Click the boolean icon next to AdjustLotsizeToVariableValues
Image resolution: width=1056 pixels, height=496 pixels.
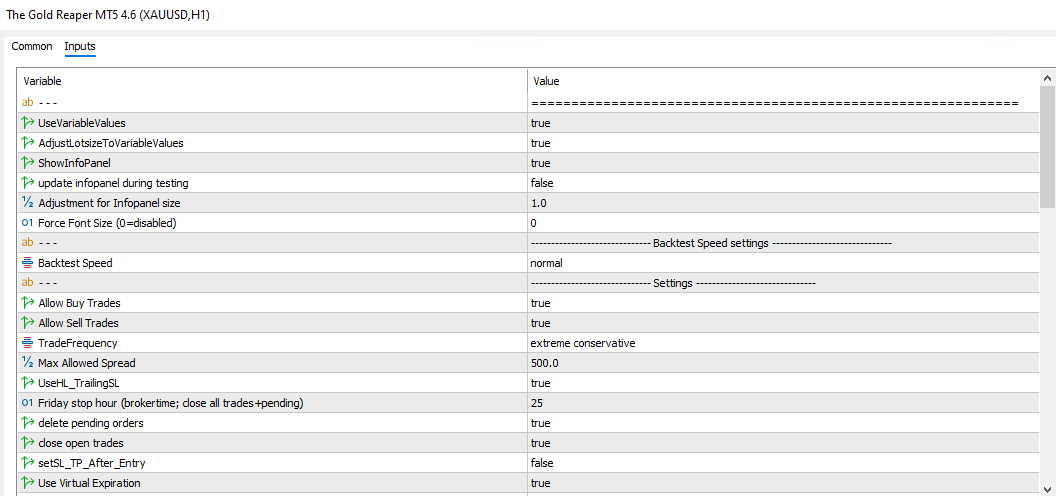[28, 143]
